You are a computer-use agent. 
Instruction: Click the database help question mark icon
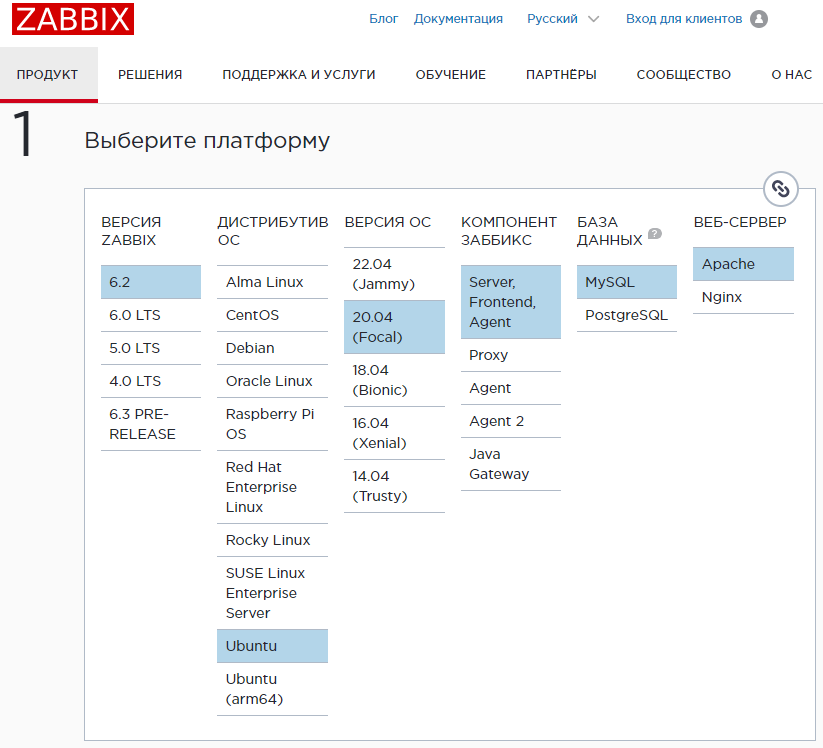[x=655, y=234]
